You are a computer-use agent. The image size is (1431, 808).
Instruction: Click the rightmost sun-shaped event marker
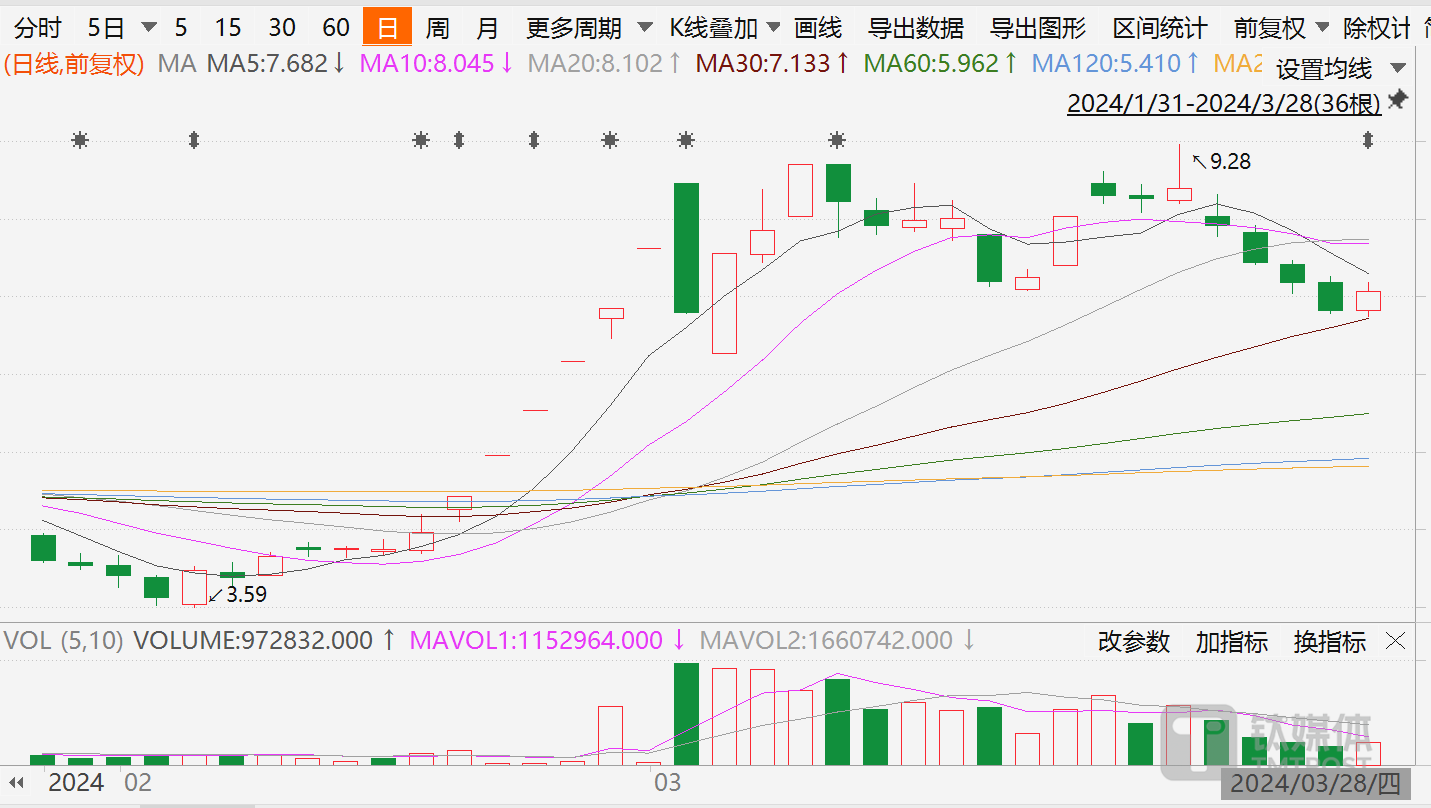pyautogui.click(x=837, y=141)
